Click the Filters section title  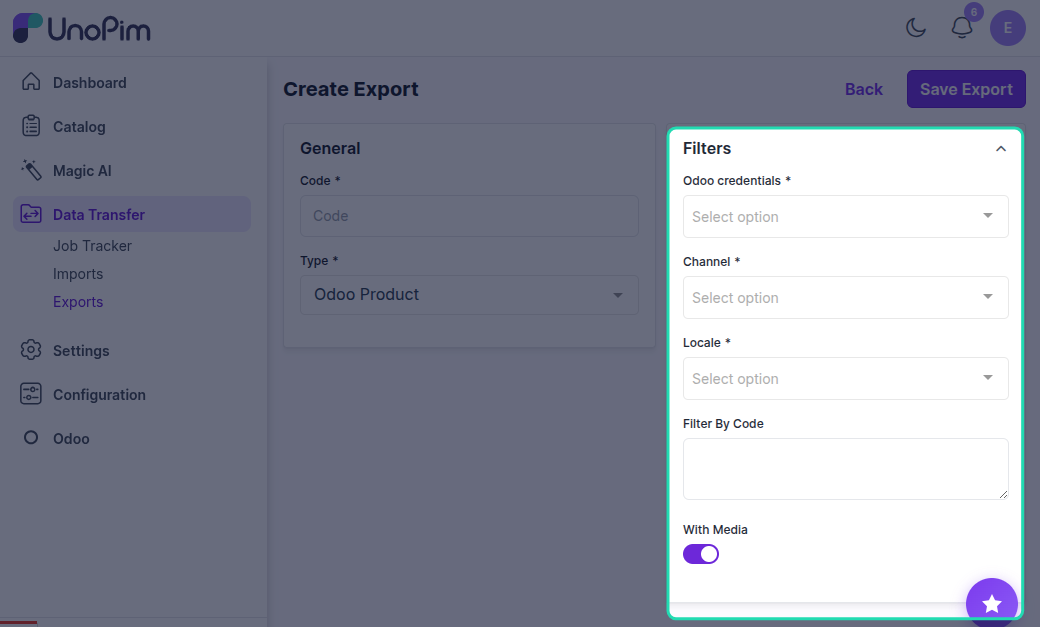707,148
